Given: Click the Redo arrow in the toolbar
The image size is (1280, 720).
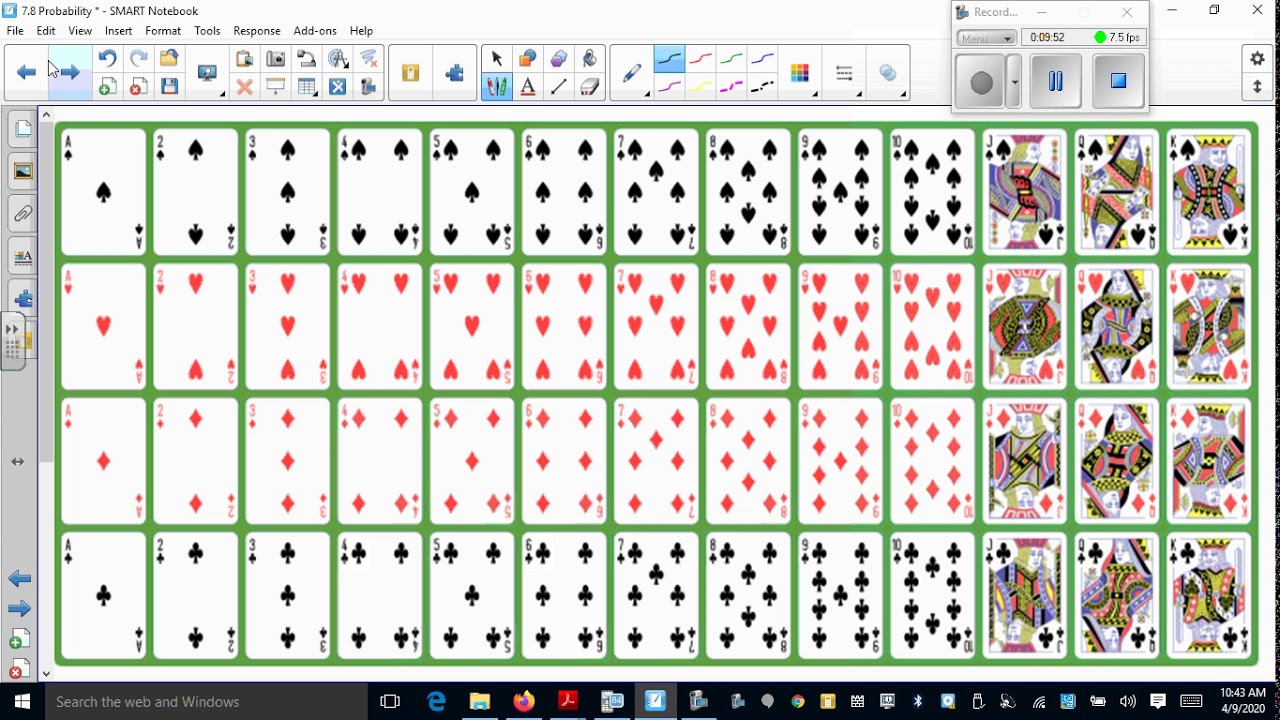Looking at the screenshot, I should pos(138,59).
